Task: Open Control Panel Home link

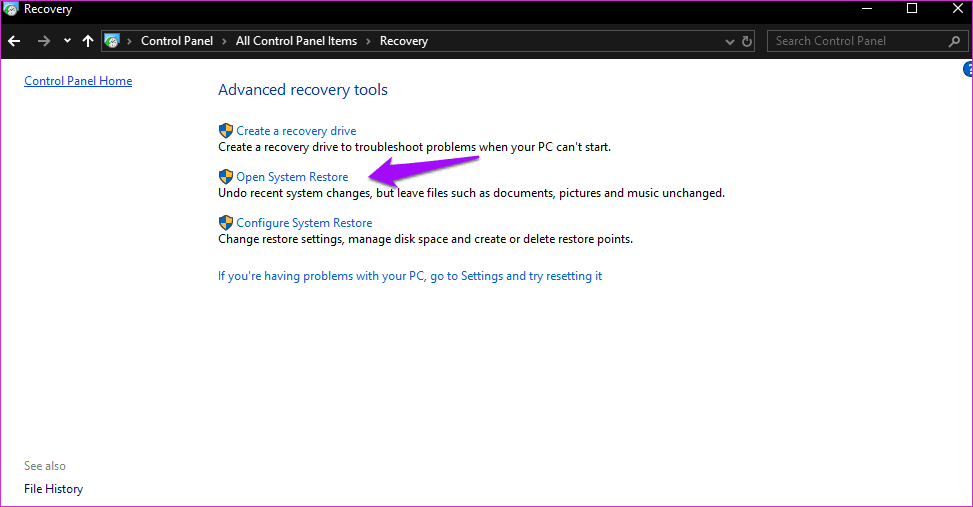Action: 78,81
